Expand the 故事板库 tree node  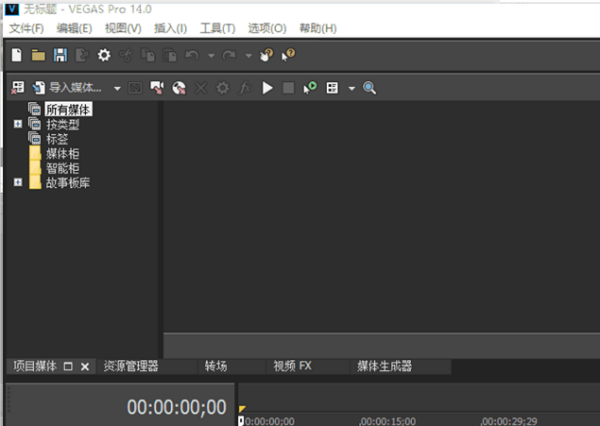coord(18,182)
